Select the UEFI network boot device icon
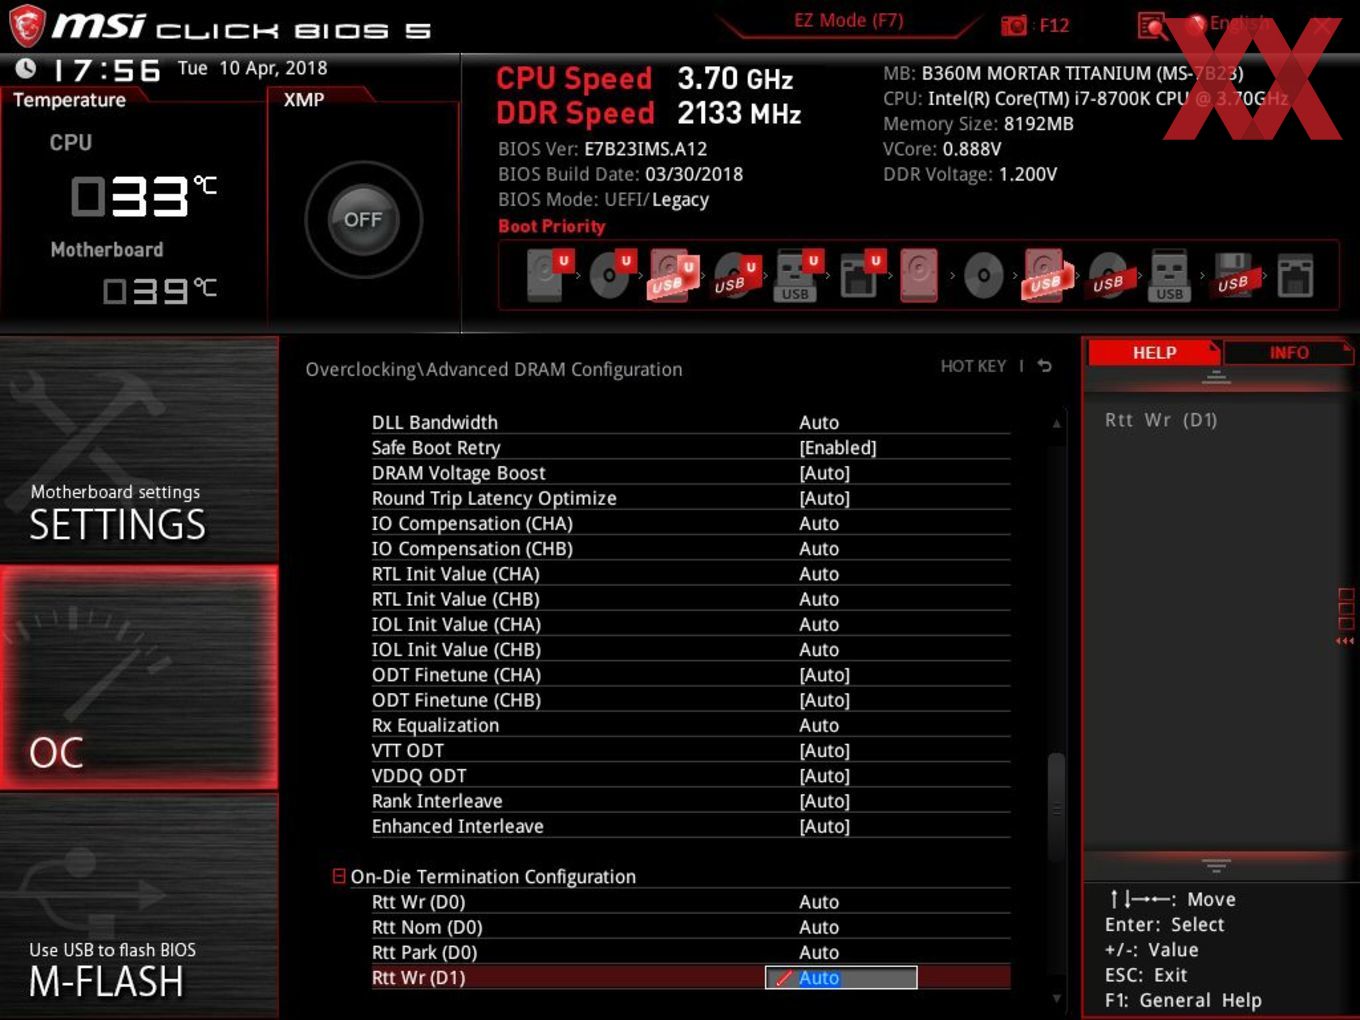Image resolution: width=1360 pixels, height=1020 pixels. pos(860,275)
